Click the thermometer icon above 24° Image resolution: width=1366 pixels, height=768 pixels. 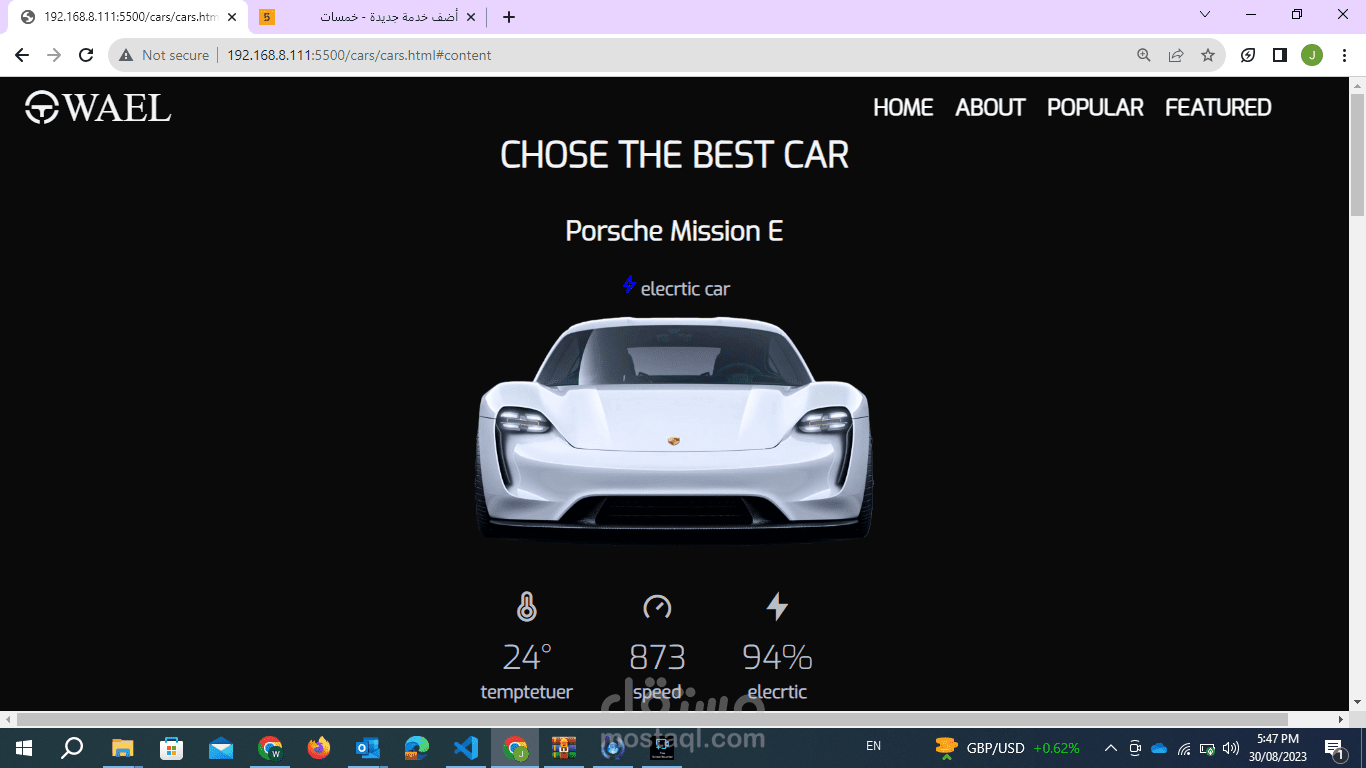527,607
